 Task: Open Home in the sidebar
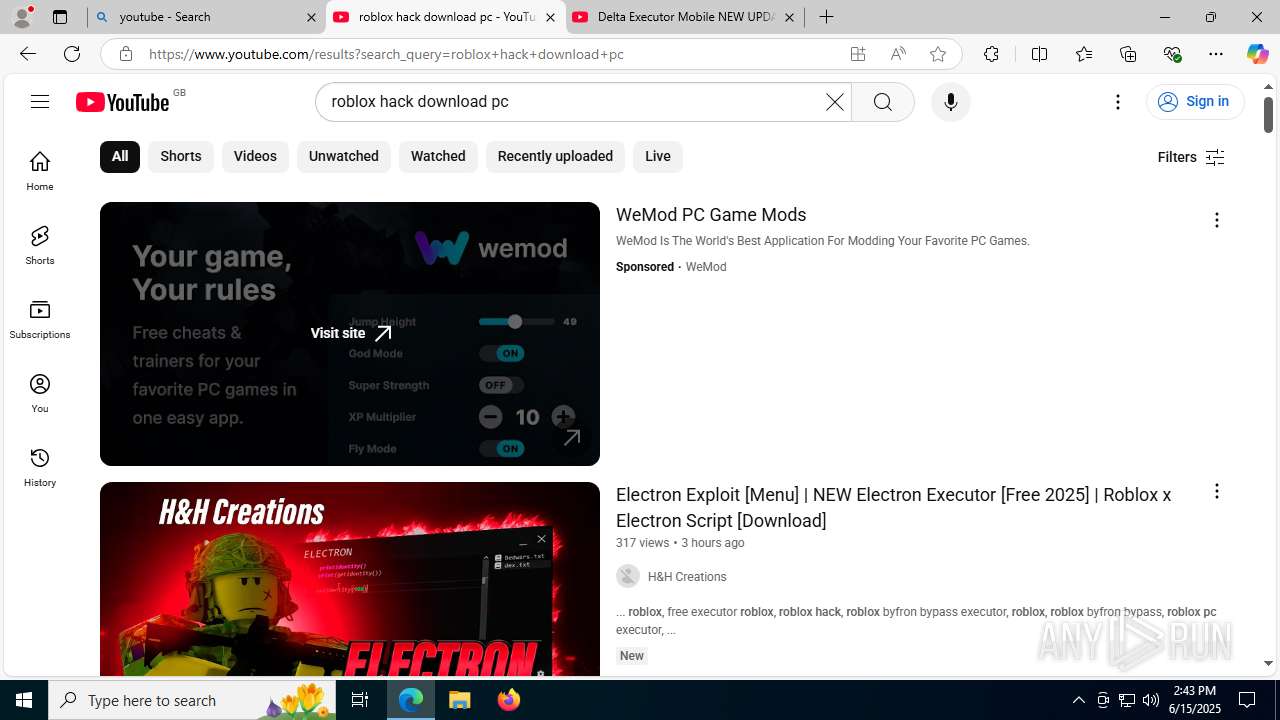point(40,170)
